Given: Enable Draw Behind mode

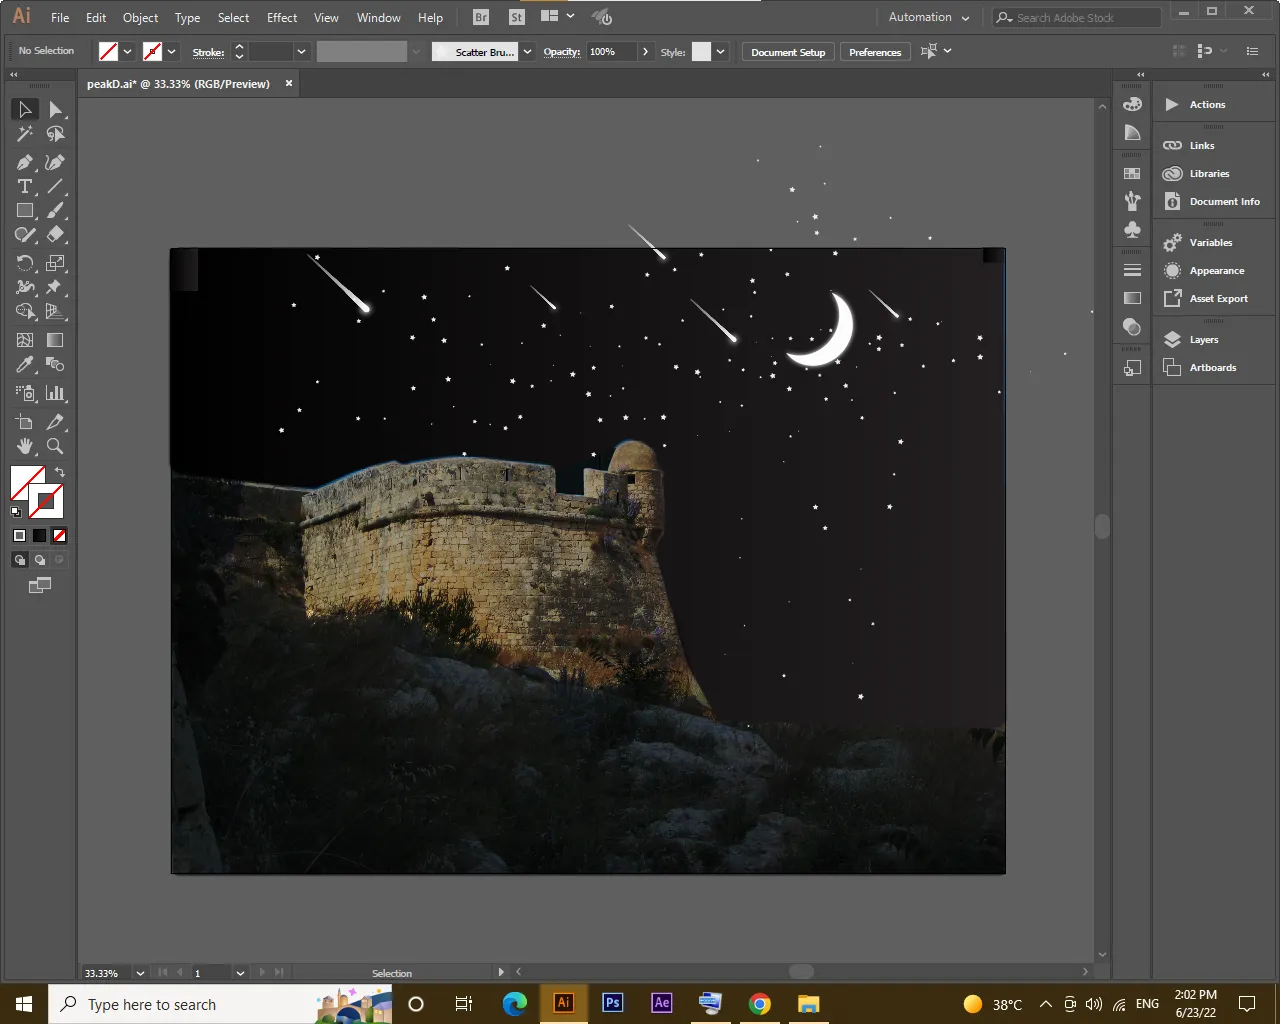Looking at the screenshot, I should [x=39, y=560].
